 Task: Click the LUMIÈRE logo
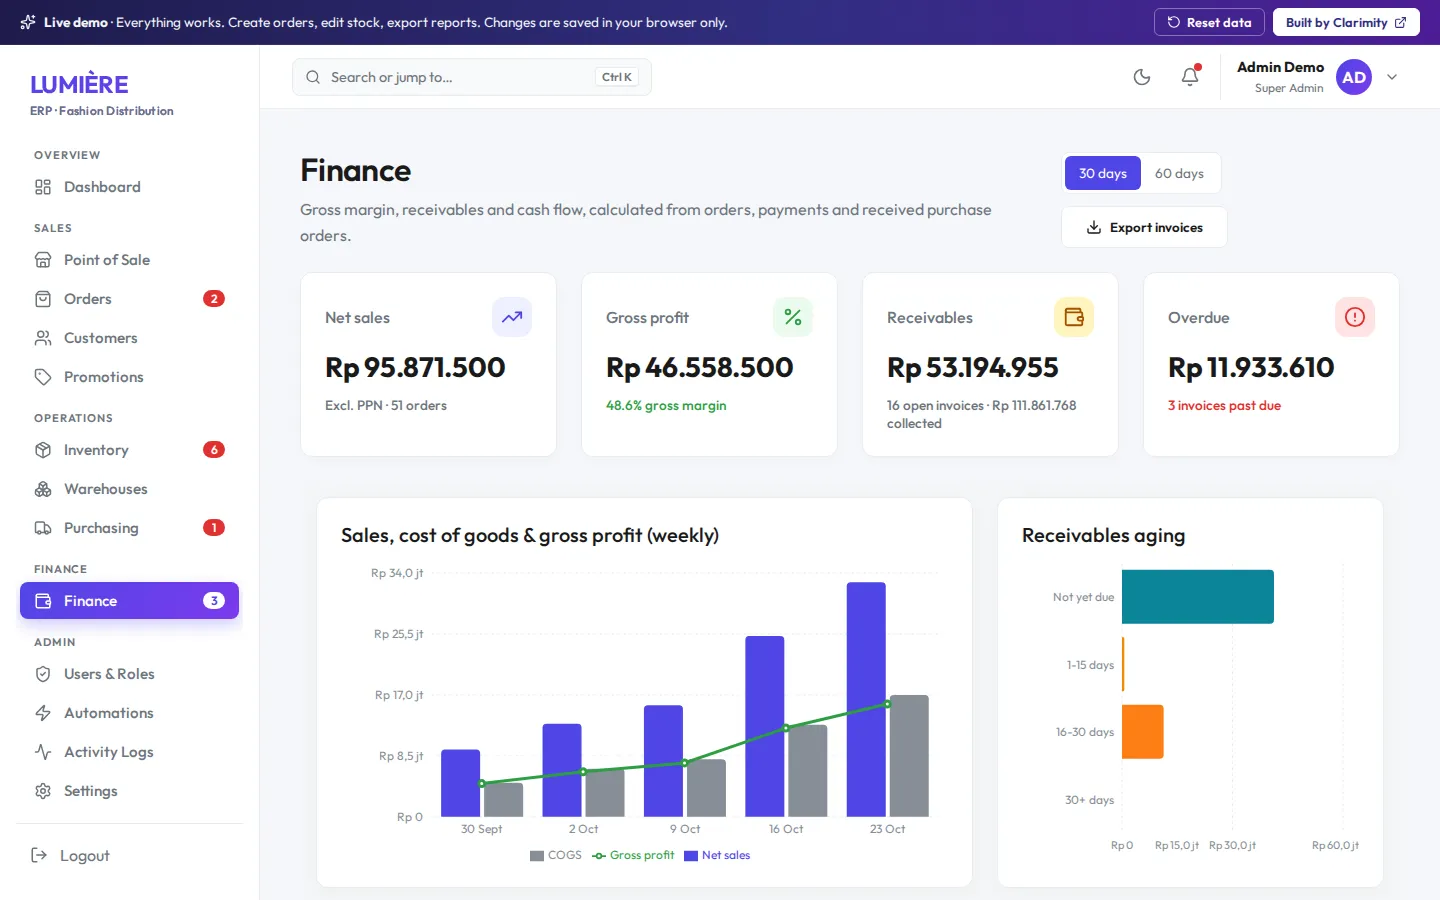(x=80, y=84)
